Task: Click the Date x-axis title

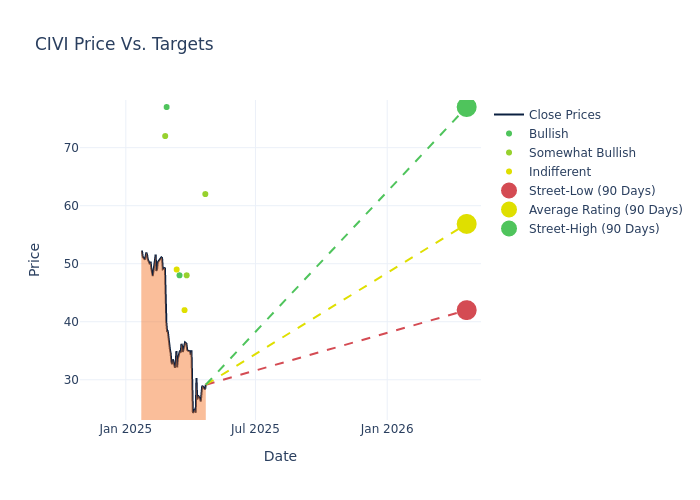Action: pos(280,456)
